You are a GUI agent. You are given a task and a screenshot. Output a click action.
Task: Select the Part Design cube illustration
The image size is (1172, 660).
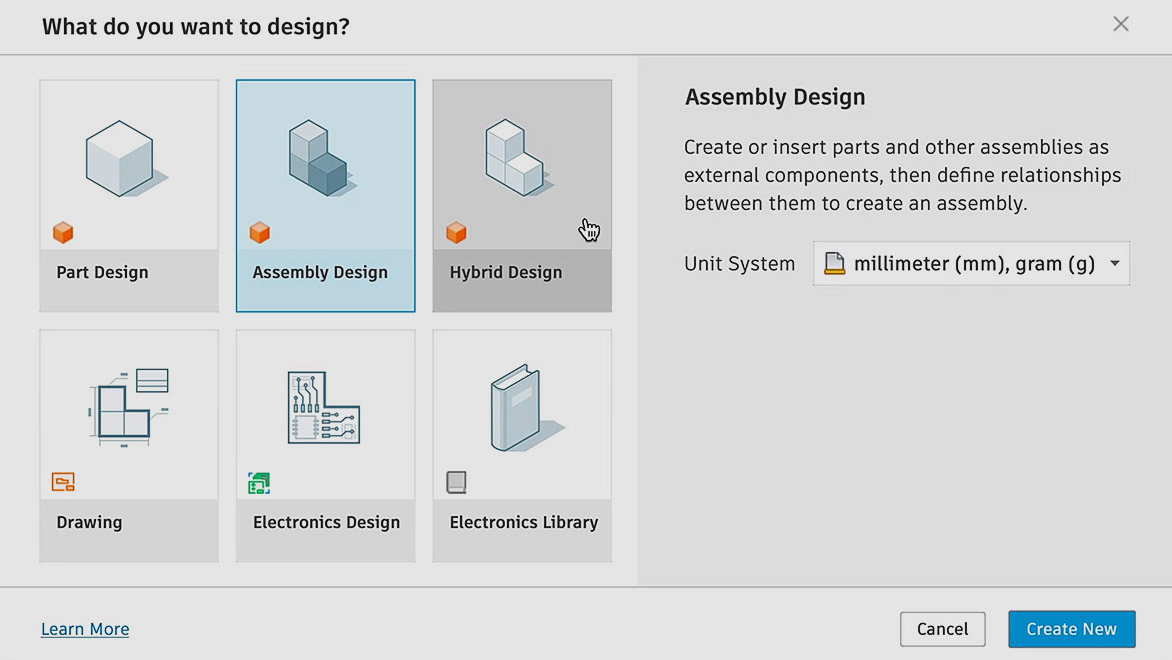pos(121,158)
